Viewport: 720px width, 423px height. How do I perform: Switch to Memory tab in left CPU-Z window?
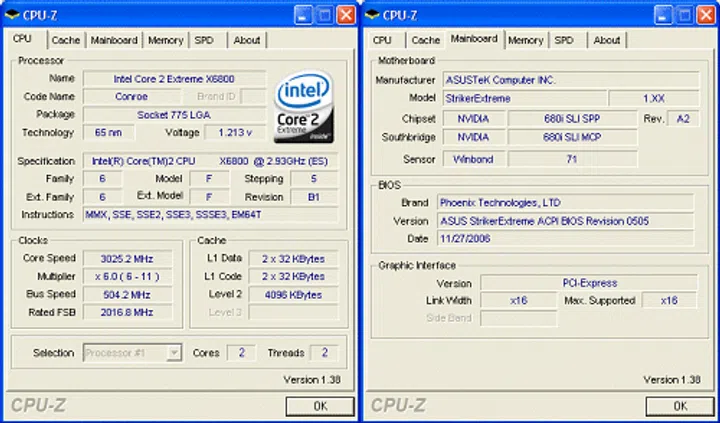click(165, 40)
